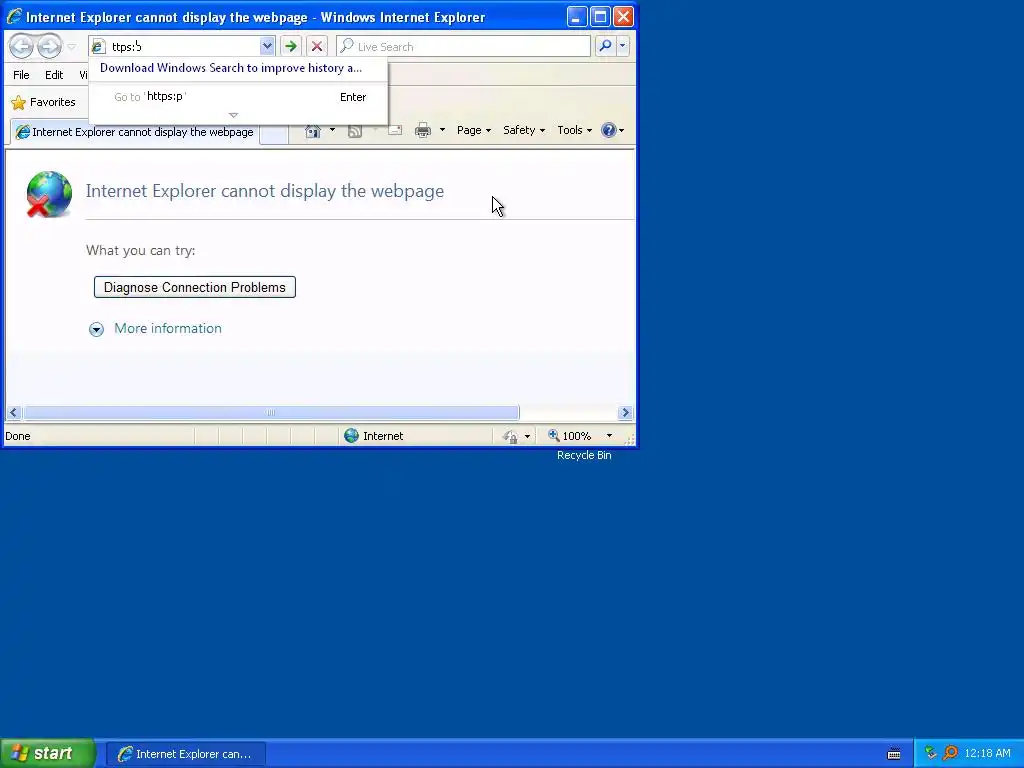Screen dimensions: 1024x768
Task: Minimize the Internet Explorer window
Action: pos(575,17)
